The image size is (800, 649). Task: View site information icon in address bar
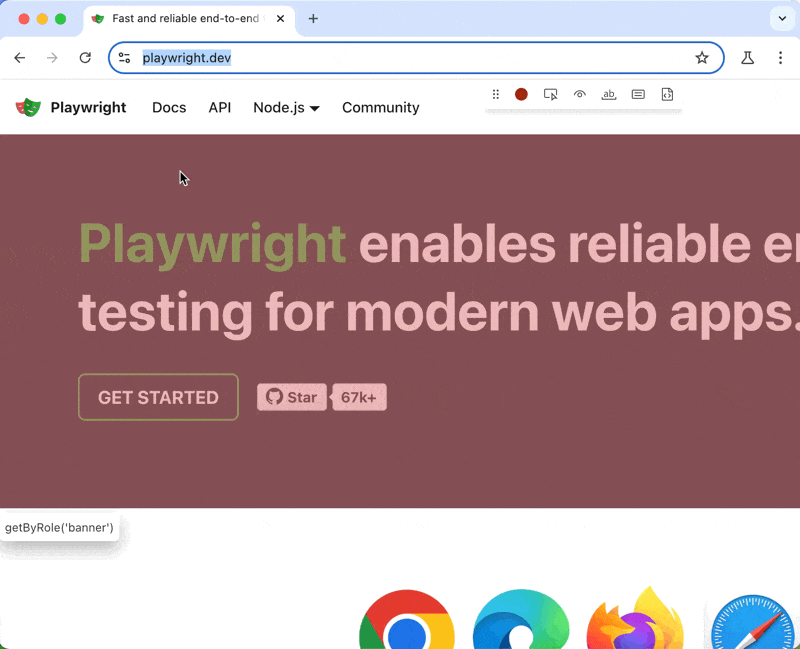[124, 58]
